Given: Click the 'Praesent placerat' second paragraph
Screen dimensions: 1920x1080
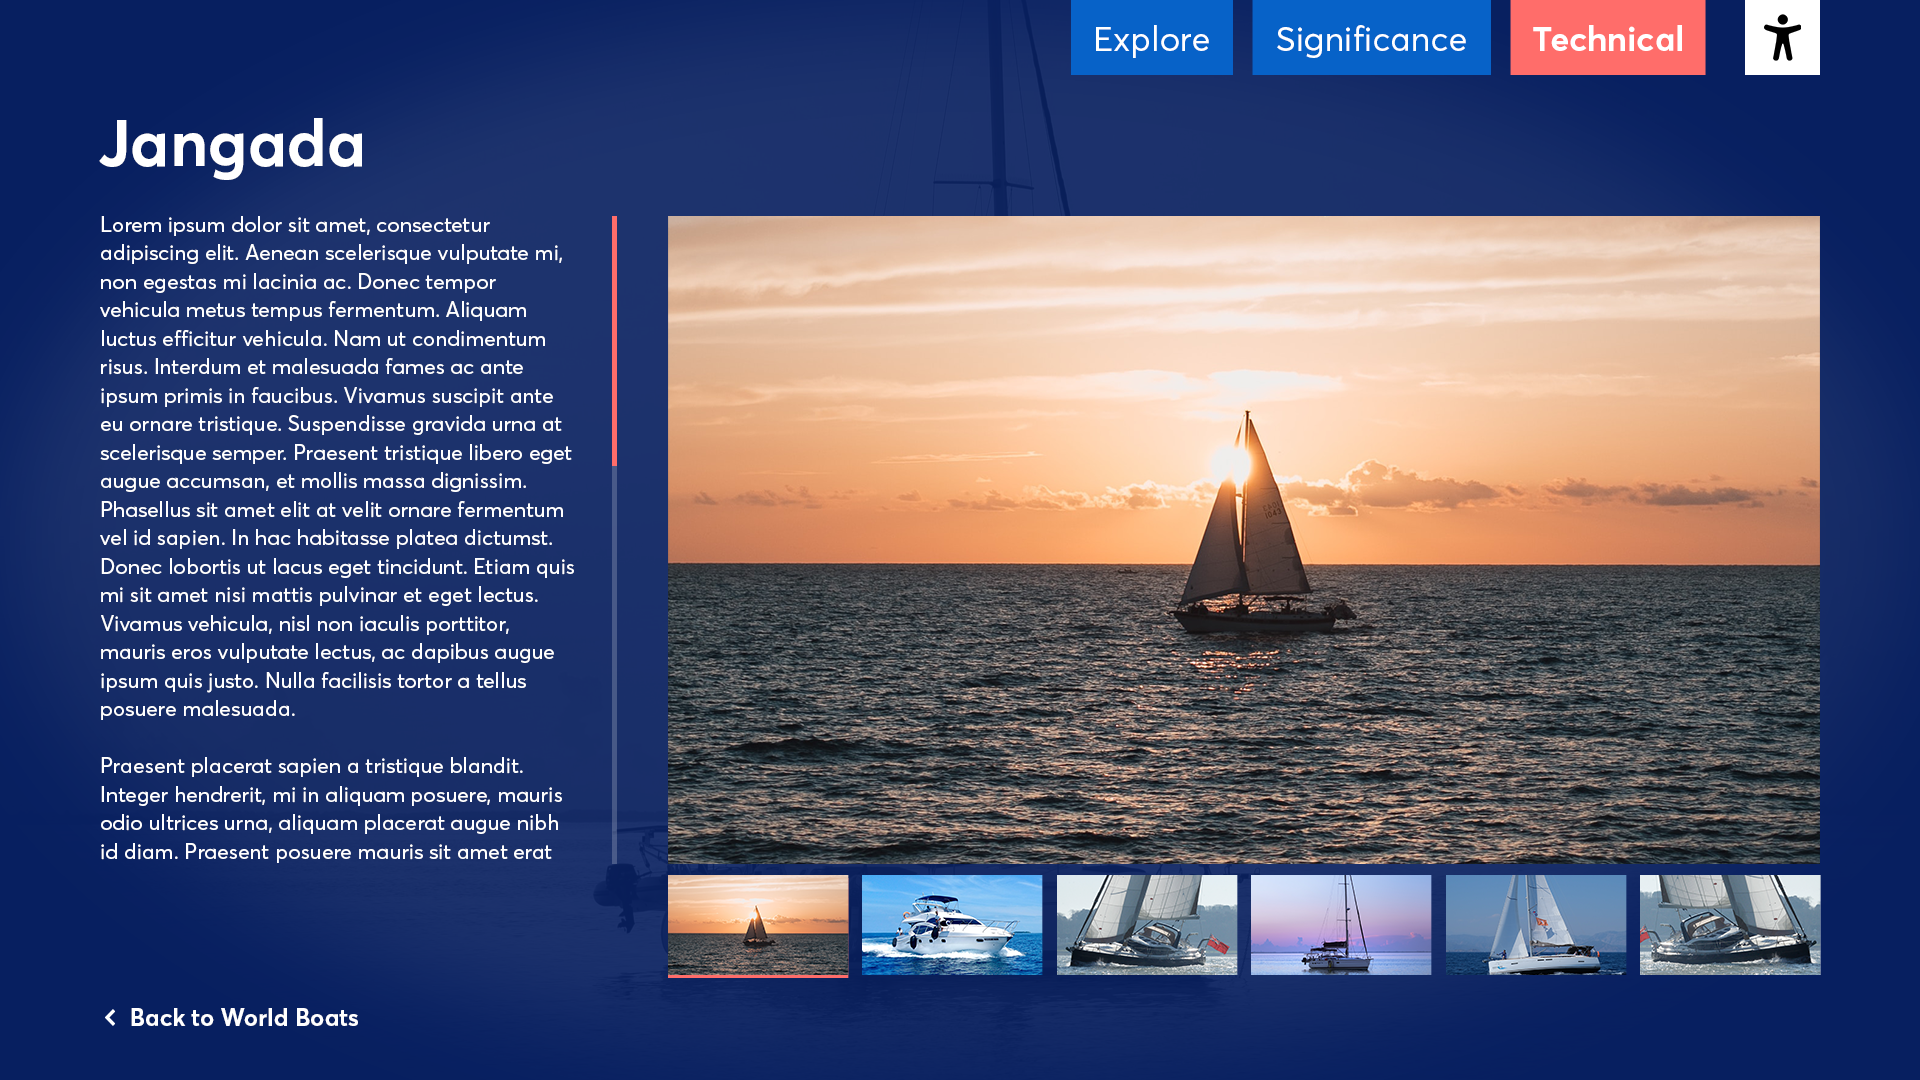Looking at the screenshot, I should click(330, 808).
